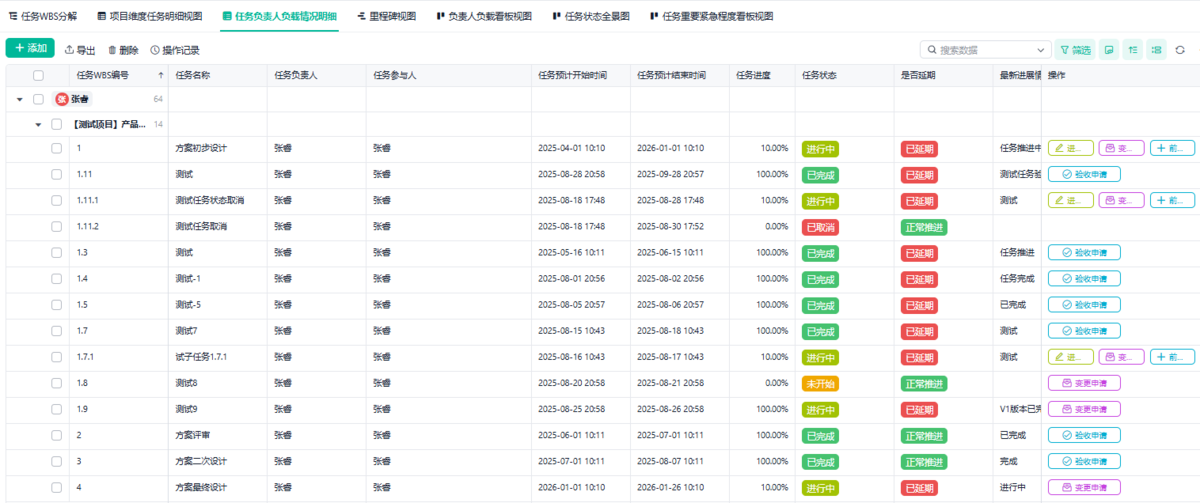Switch to 项目维度任务明细视图 tab
The width and height of the screenshot is (1200, 503).
[x=150, y=16]
